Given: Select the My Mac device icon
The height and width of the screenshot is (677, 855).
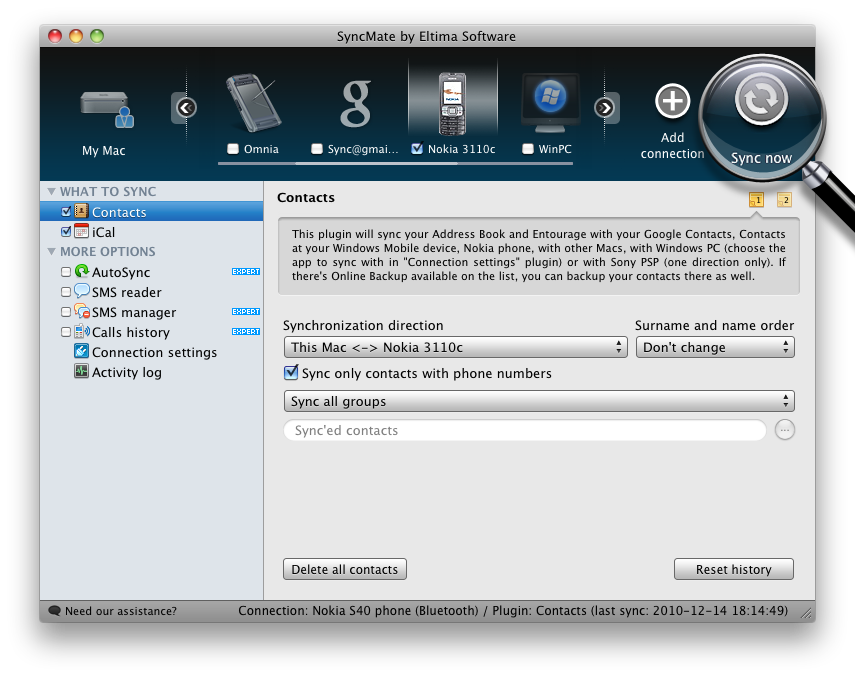Looking at the screenshot, I should [x=107, y=110].
